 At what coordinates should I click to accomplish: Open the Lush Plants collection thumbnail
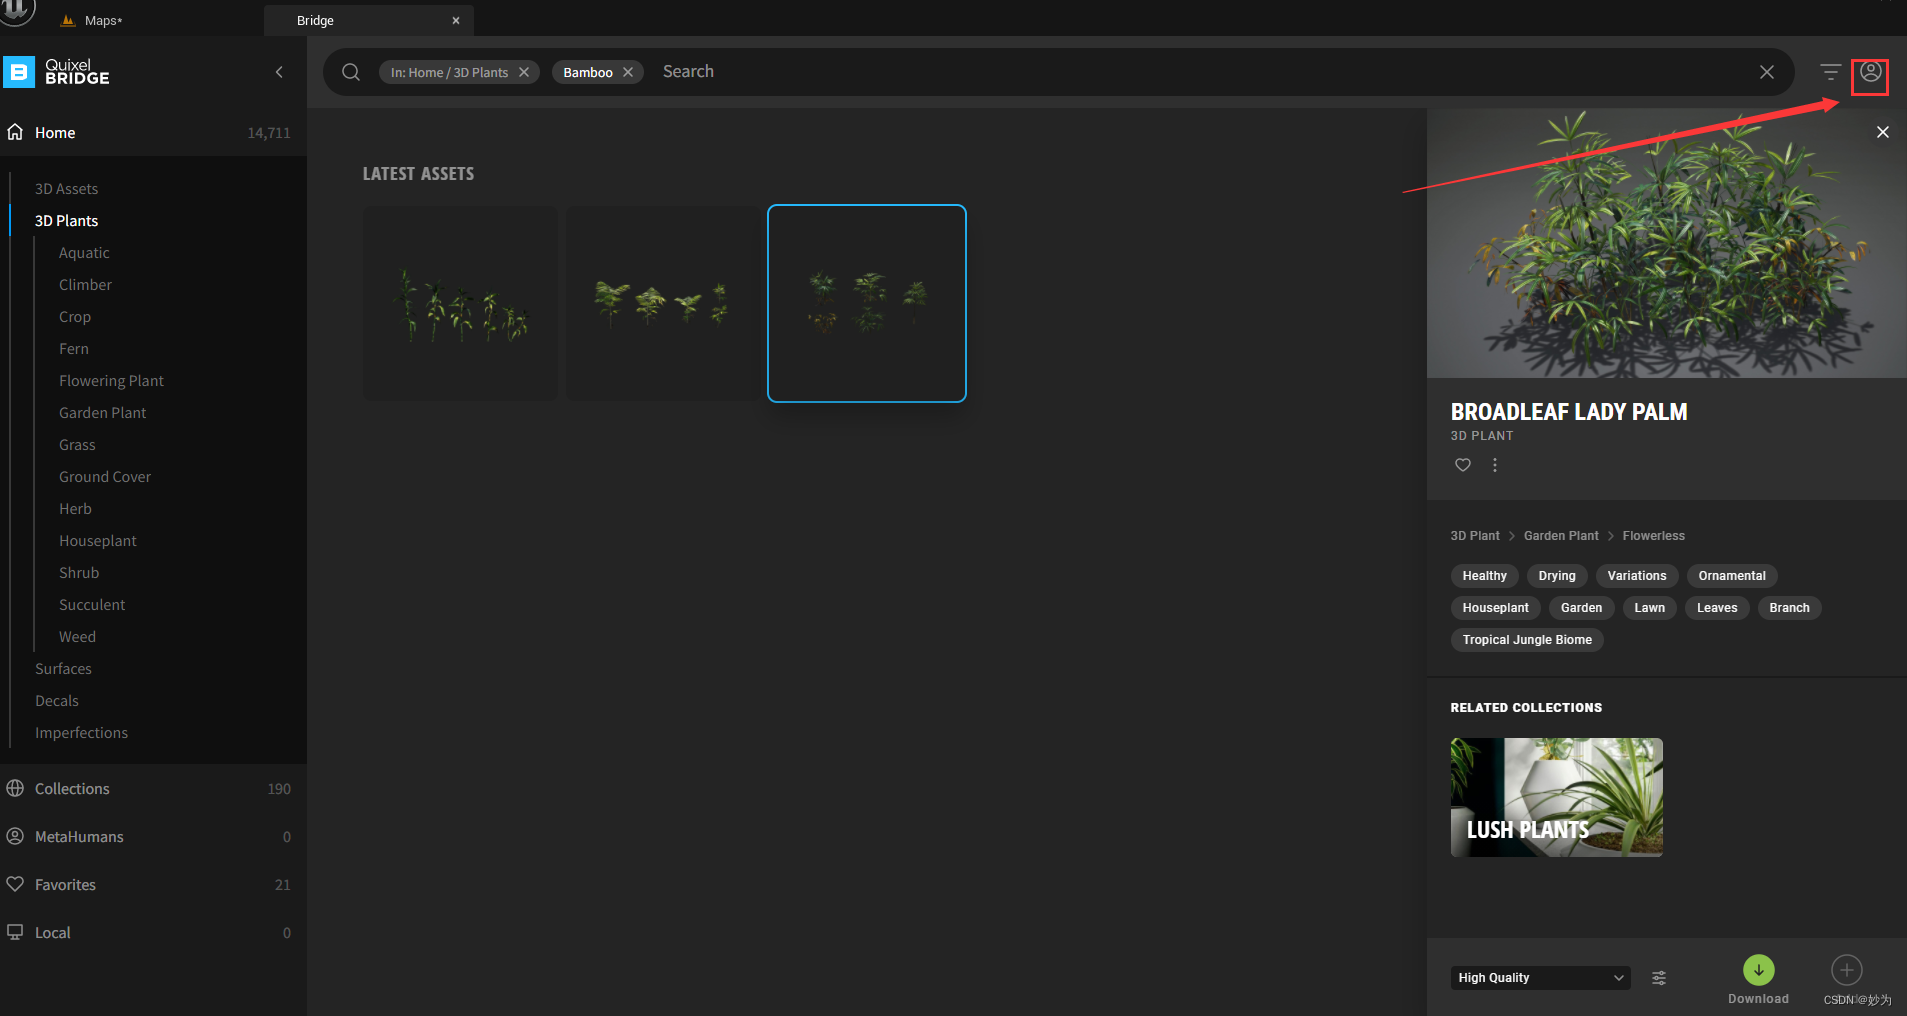pyautogui.click(x=1557, y=797)
